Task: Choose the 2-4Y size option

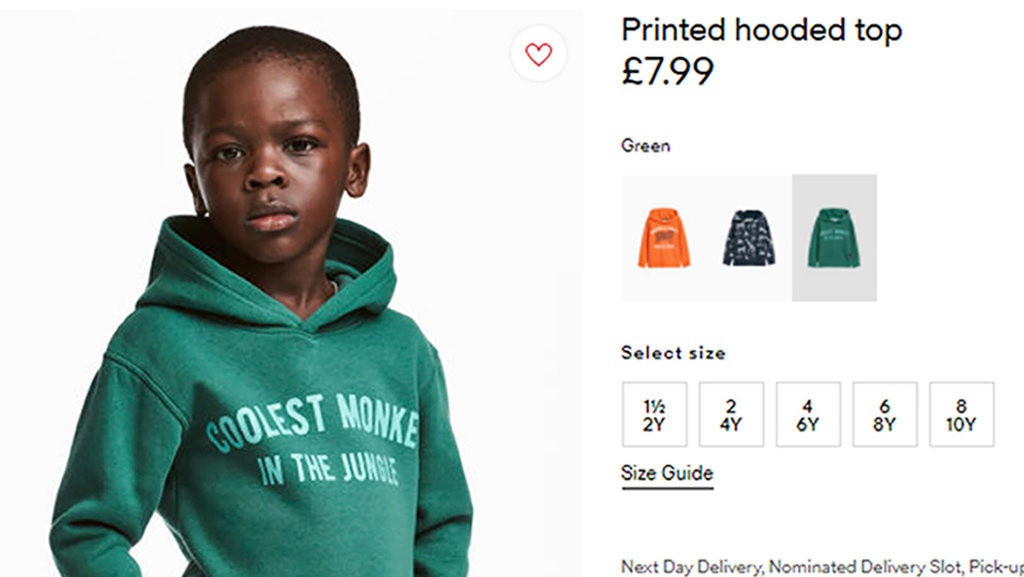Action: point(731,414)
